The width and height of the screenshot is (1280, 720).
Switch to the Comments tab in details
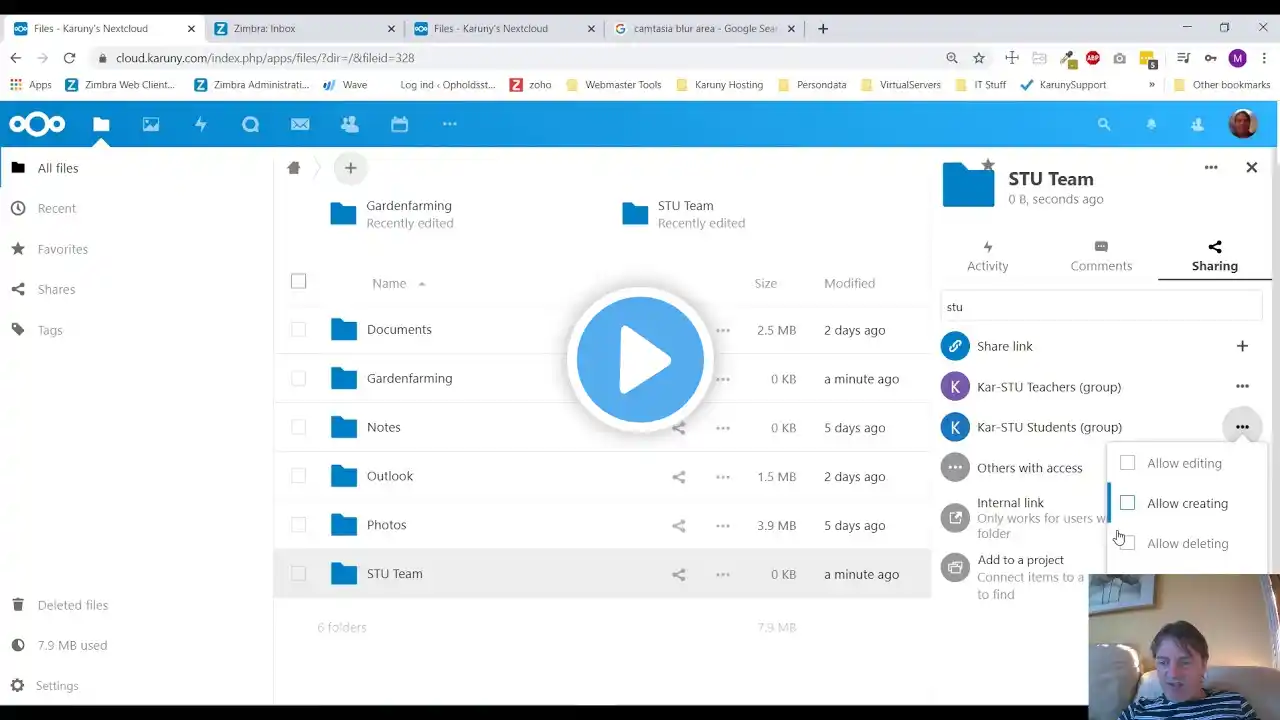(1101, 256)
